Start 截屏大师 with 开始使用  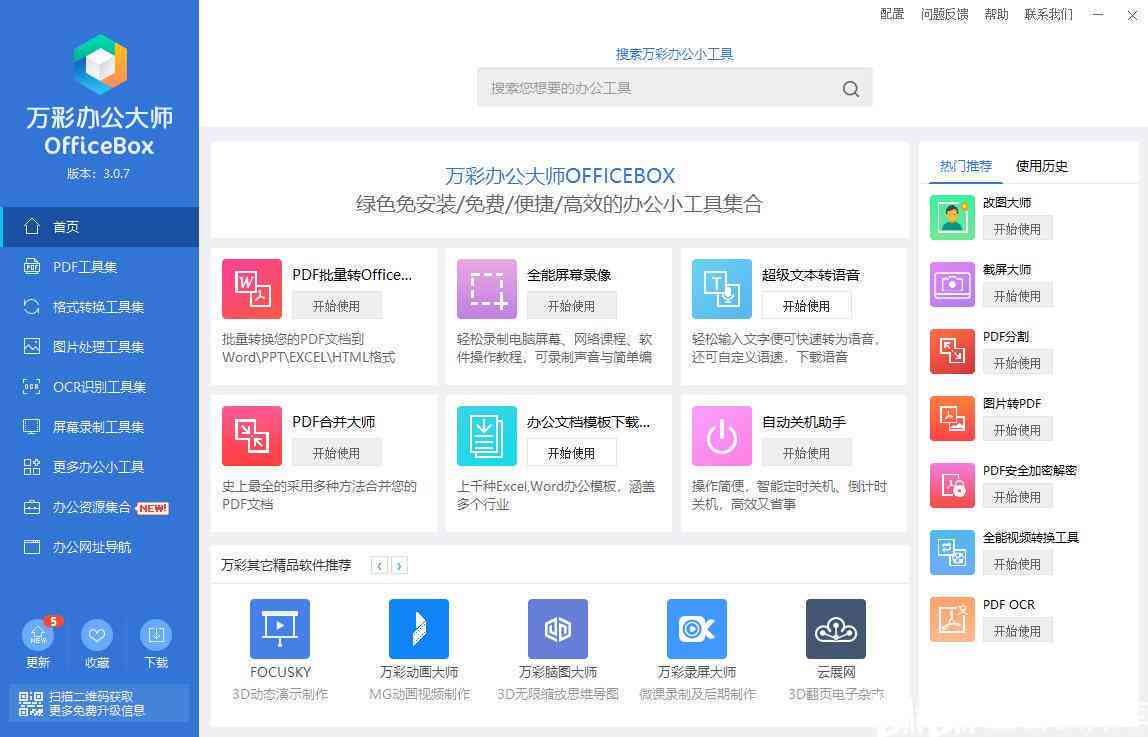[1018, 296]
